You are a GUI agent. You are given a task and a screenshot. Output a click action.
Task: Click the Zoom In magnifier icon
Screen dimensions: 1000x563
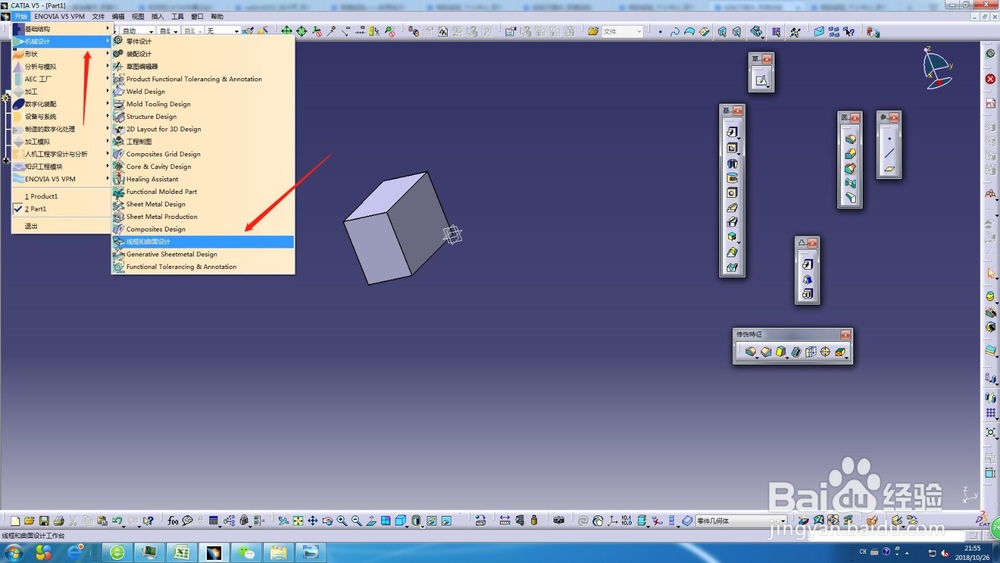point(342,521)
